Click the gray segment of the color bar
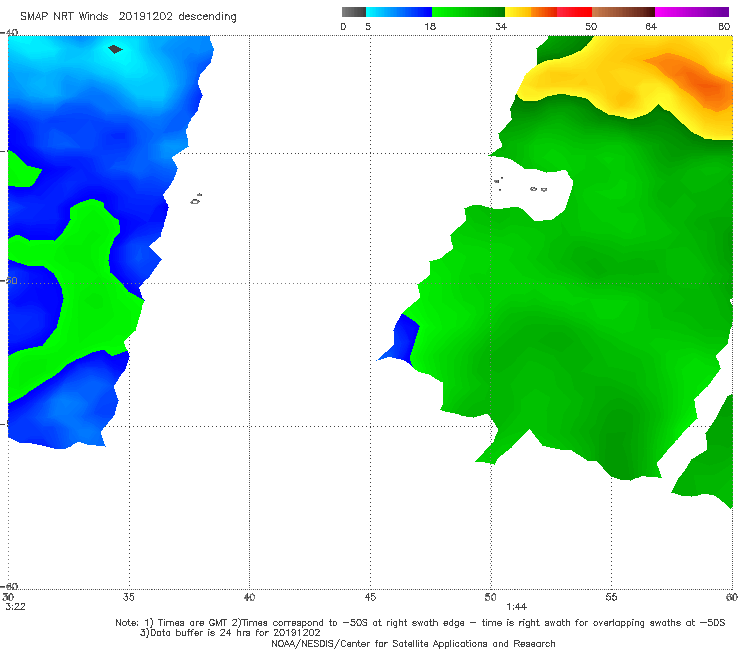Screen dimensions: 740x650 tap(354, 12)
